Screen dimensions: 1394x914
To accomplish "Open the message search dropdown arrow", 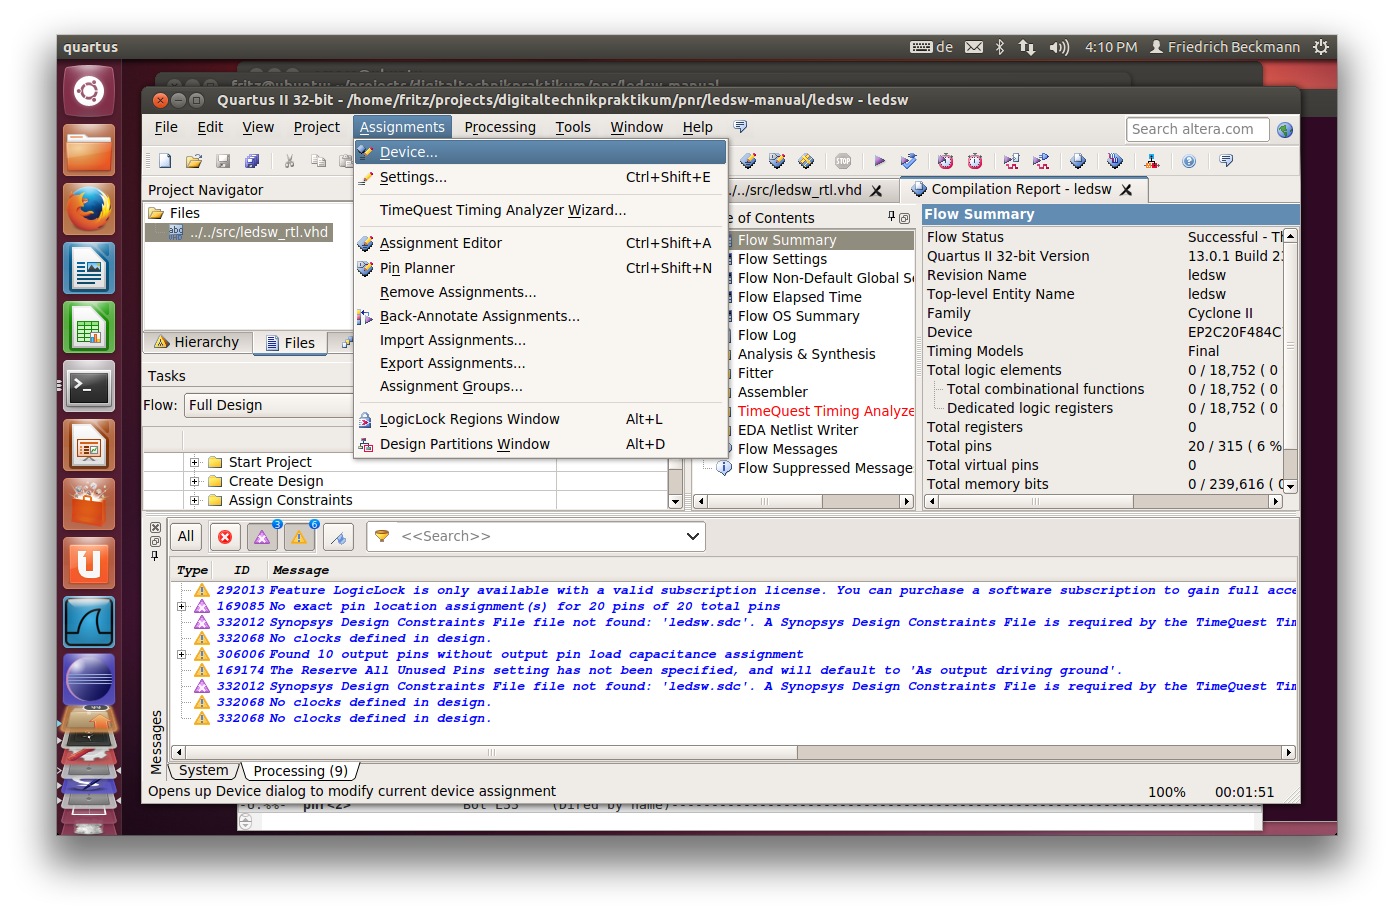I will (692, 537).
